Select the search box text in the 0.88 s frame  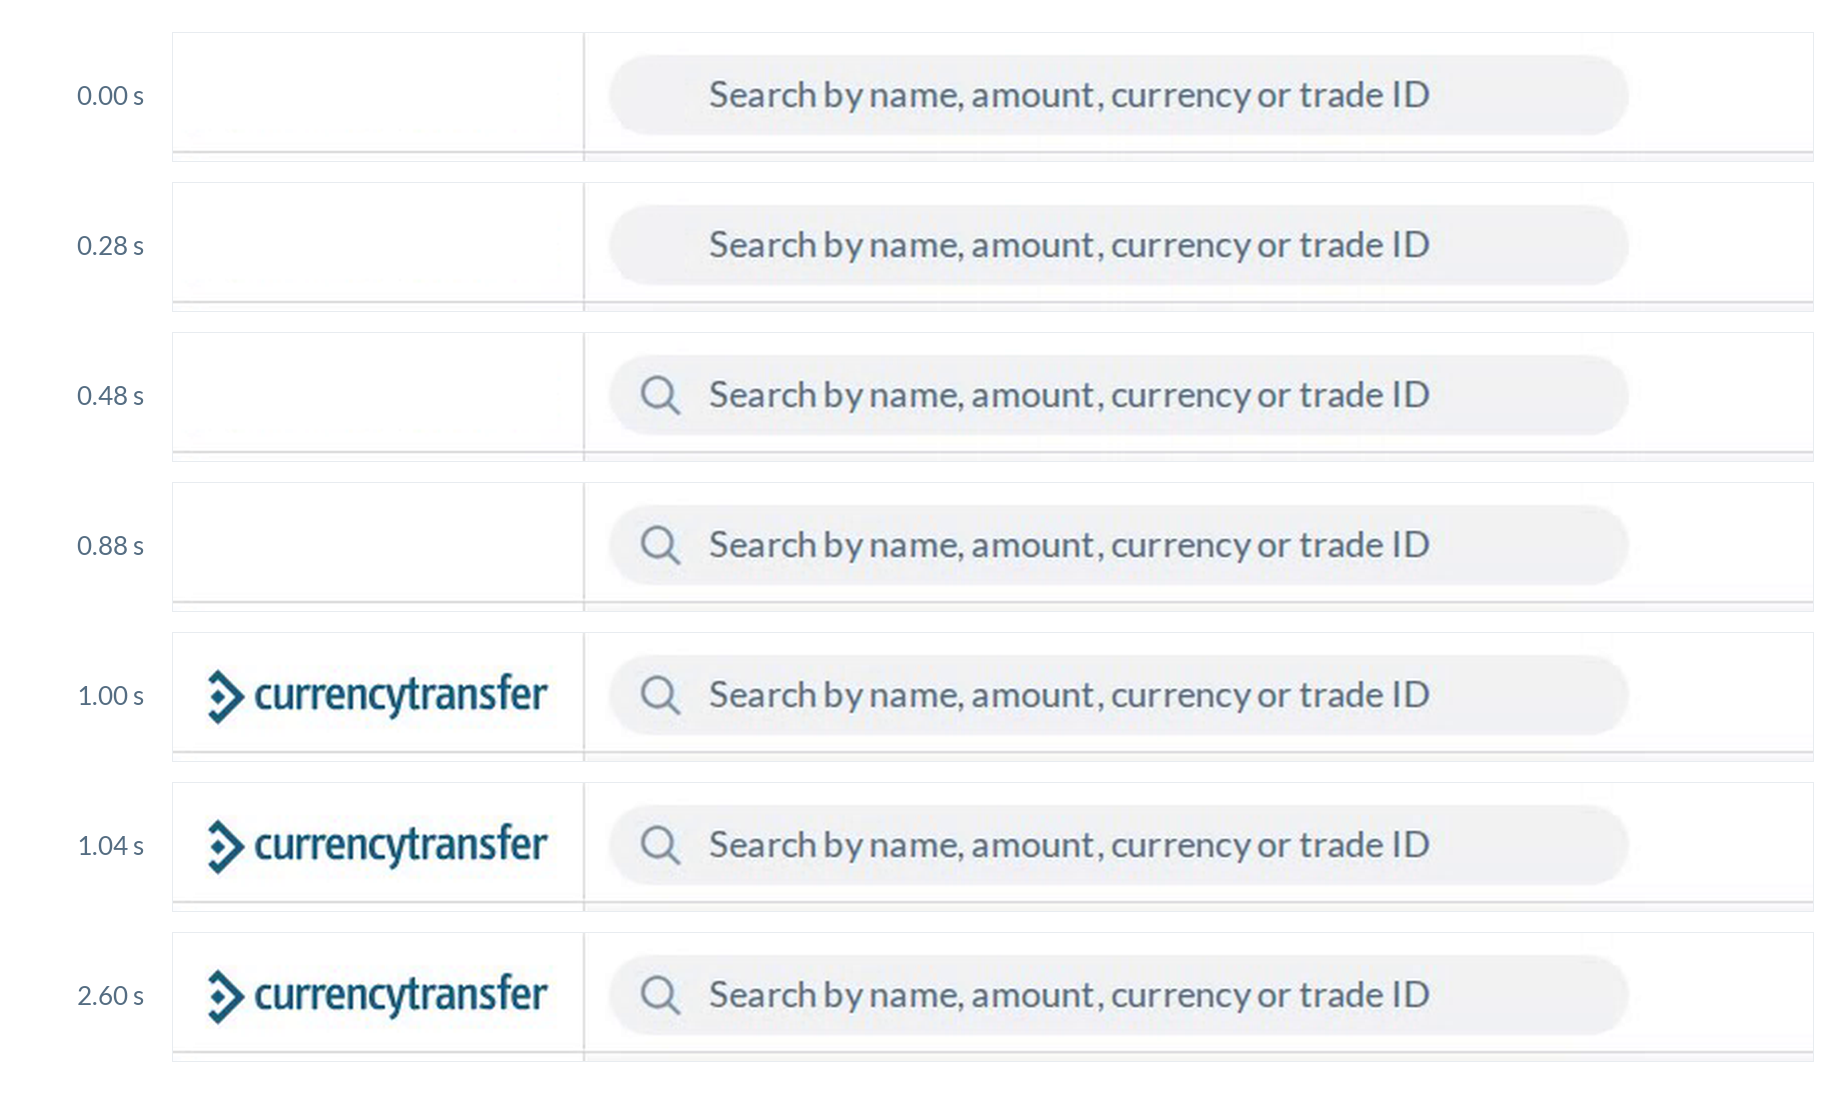[x=1069, y=545]
